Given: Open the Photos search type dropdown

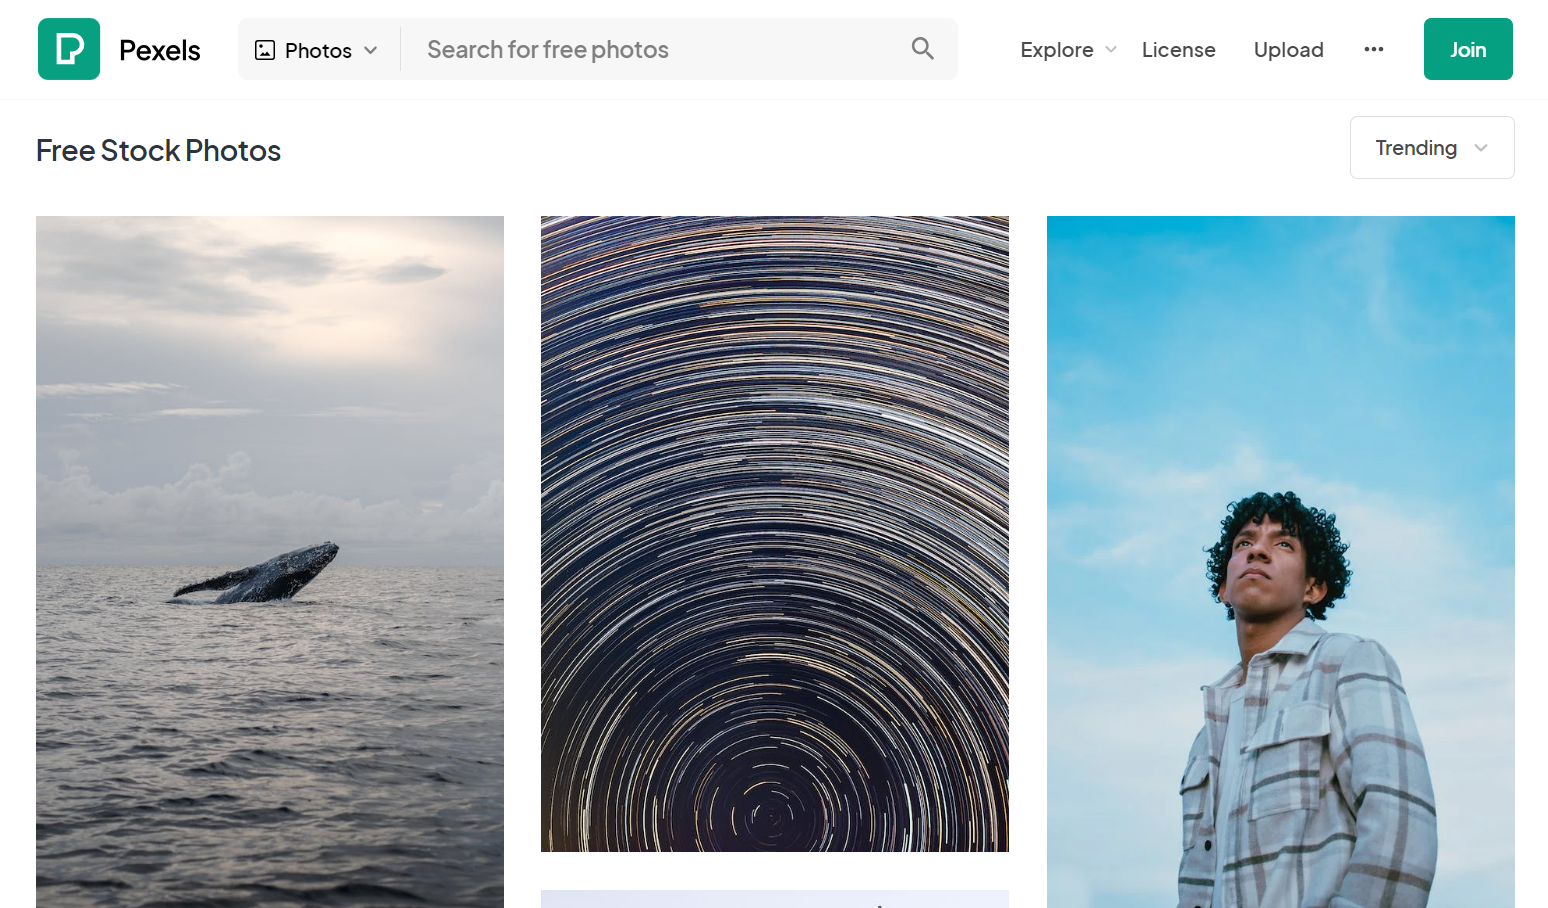Looking at the screenshot, I should 318,50.
